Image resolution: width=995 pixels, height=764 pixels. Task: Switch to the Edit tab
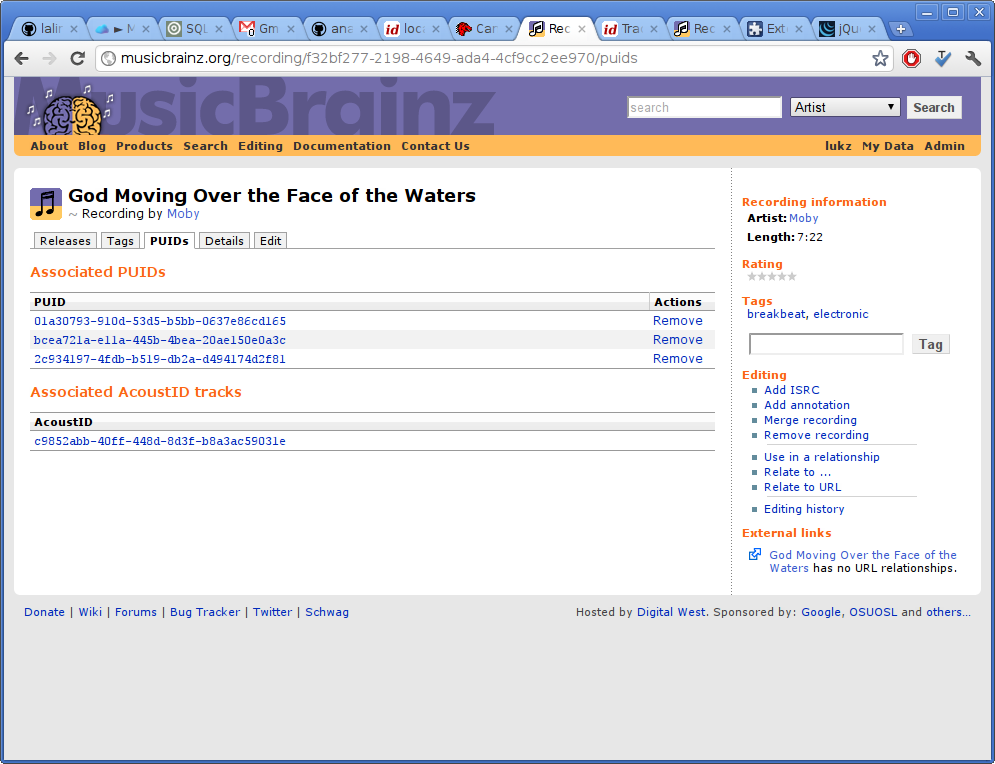(x=270, y=241)
